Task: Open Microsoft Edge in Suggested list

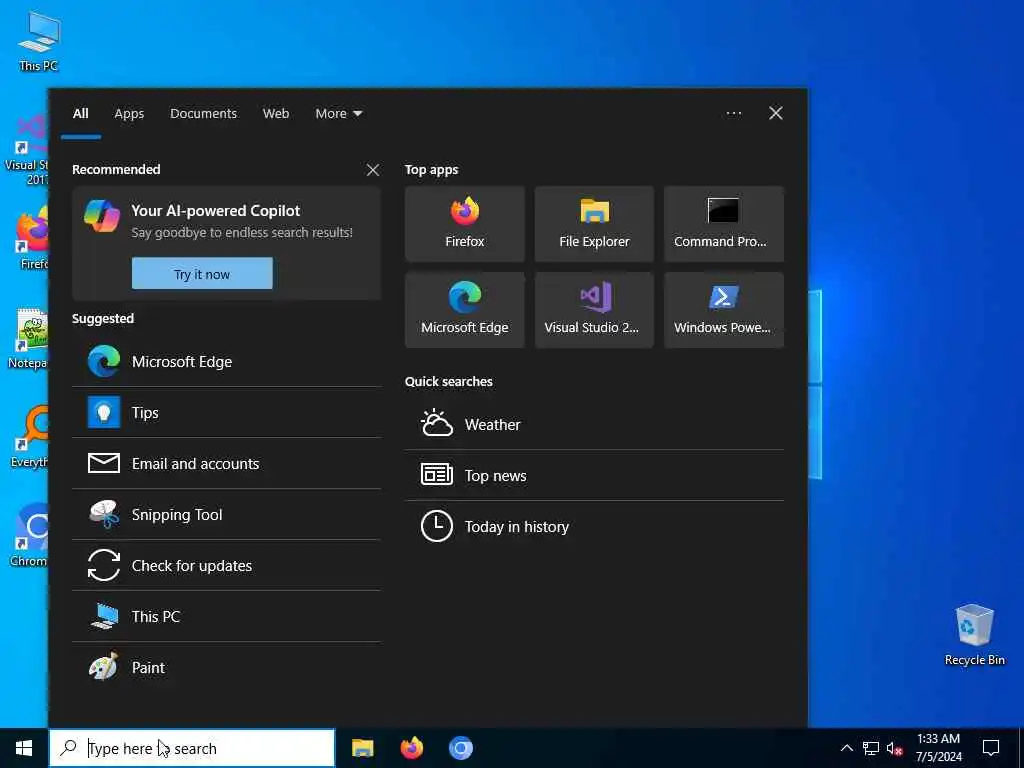Action: 227,362
